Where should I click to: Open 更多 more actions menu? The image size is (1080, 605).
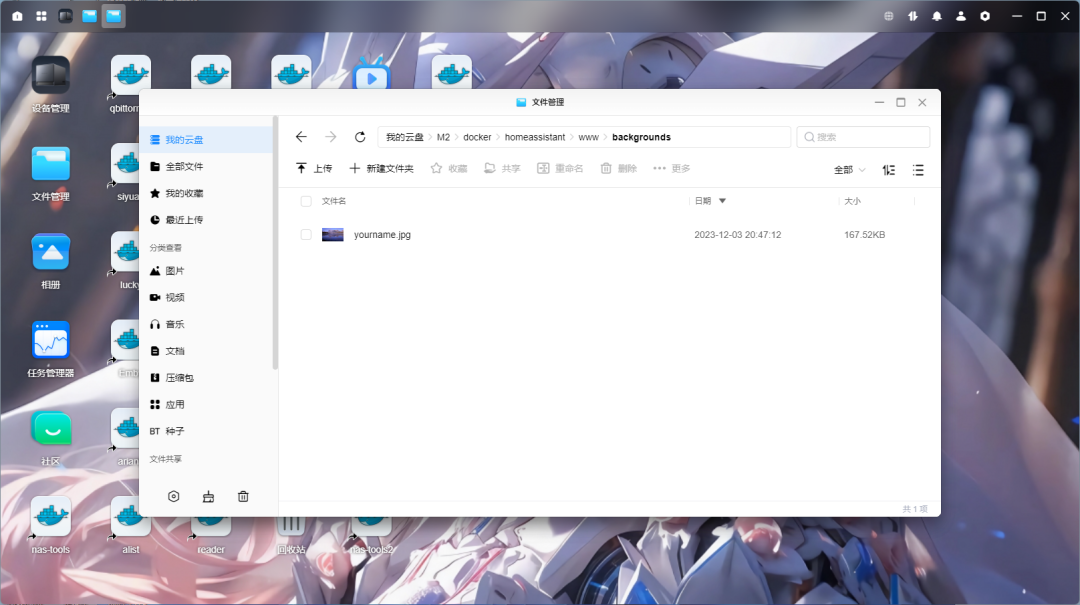(672, 168)
